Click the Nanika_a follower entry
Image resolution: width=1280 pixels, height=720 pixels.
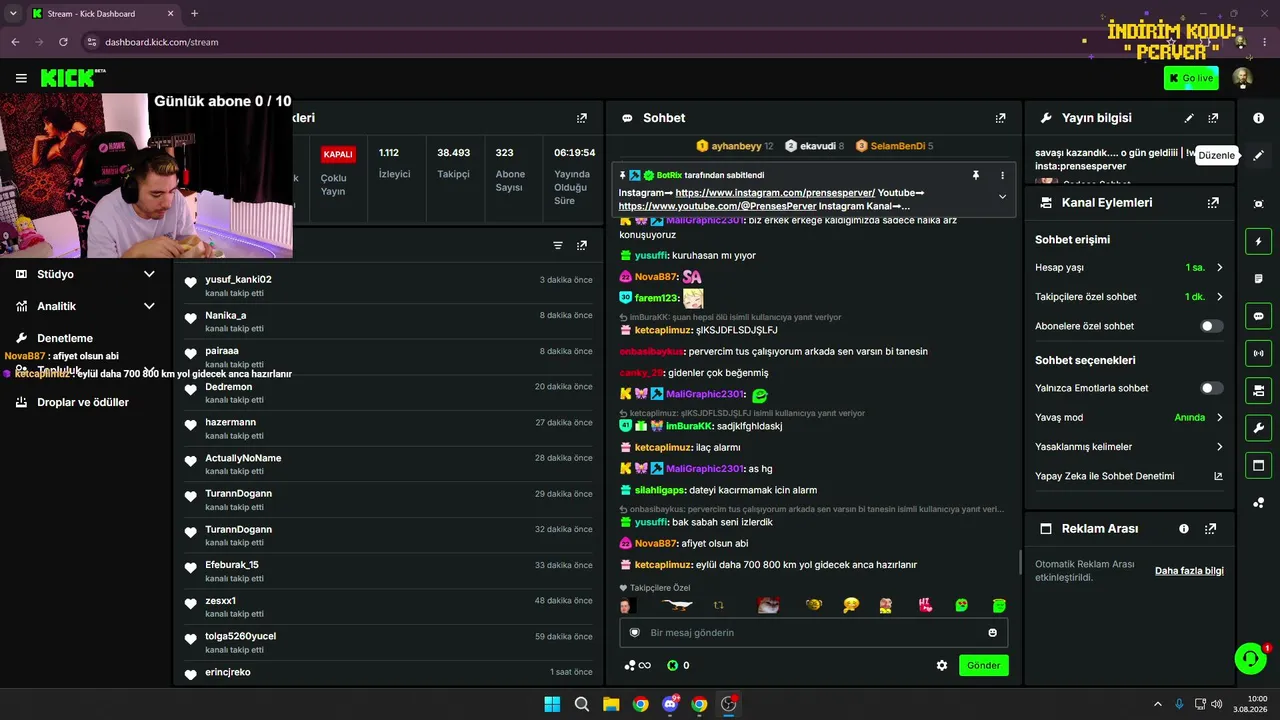coord(389,321)
